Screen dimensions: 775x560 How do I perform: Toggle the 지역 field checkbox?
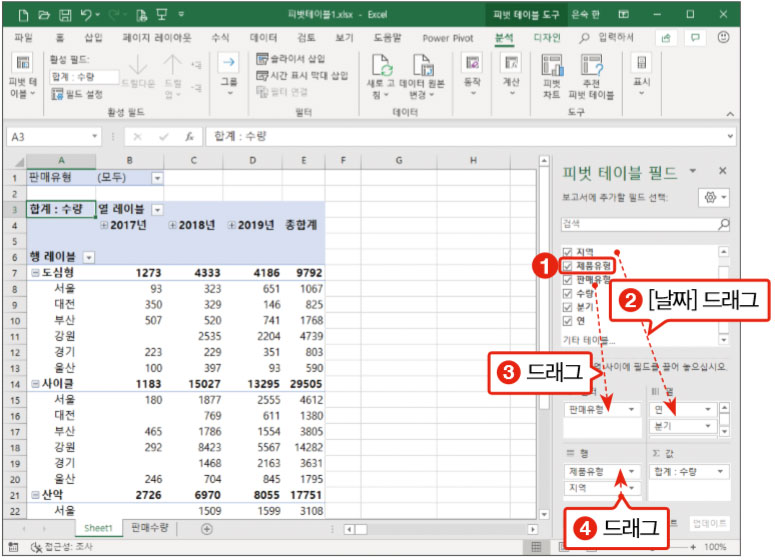(567, 252)
